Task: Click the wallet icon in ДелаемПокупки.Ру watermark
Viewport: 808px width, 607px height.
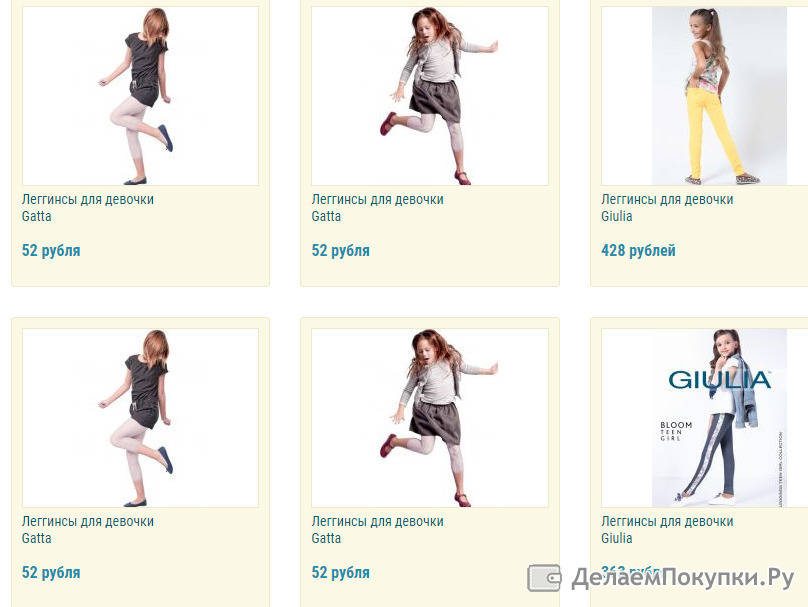Action: click(544, 578)
